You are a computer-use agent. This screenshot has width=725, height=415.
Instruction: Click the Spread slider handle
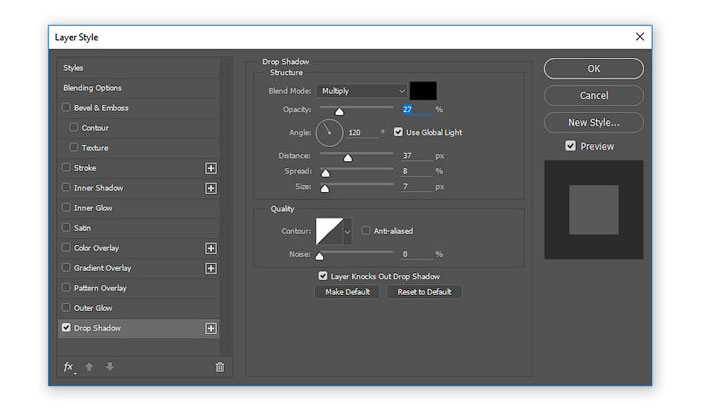(x=326, y=173)
